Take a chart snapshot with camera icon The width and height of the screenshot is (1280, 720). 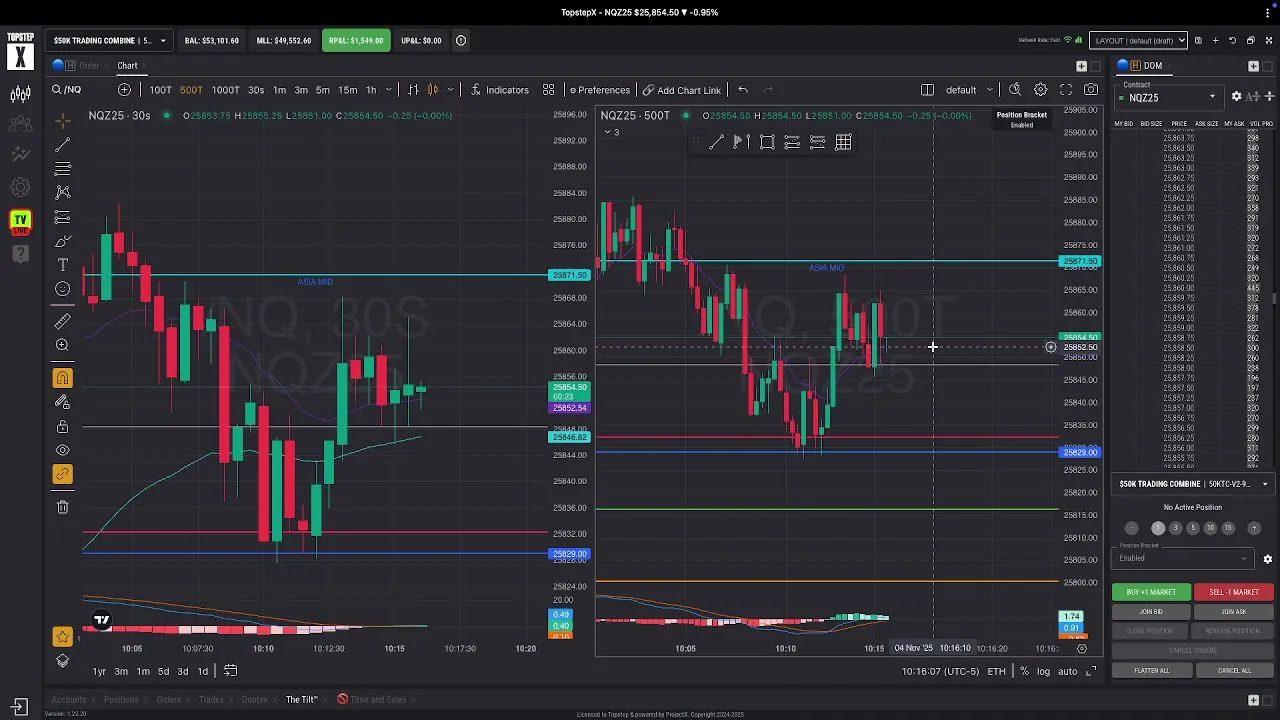1091,90
